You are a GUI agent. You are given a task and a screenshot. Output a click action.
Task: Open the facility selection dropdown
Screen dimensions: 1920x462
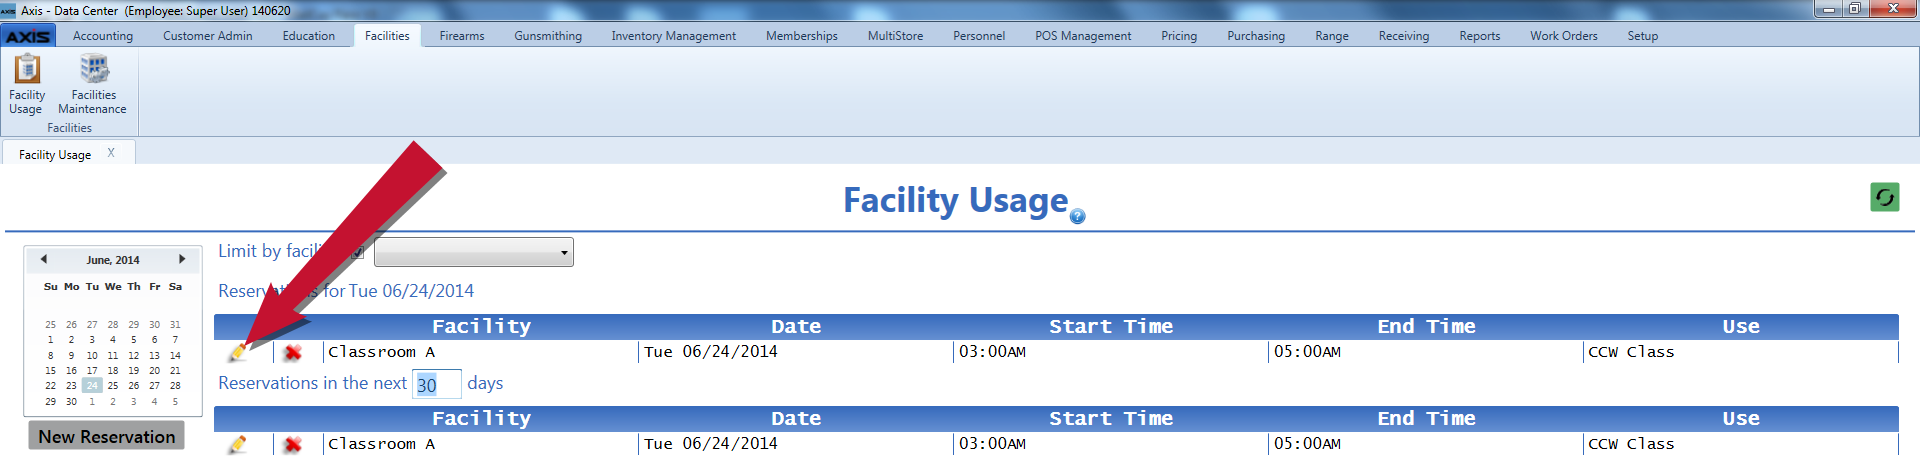coord(473,252)
